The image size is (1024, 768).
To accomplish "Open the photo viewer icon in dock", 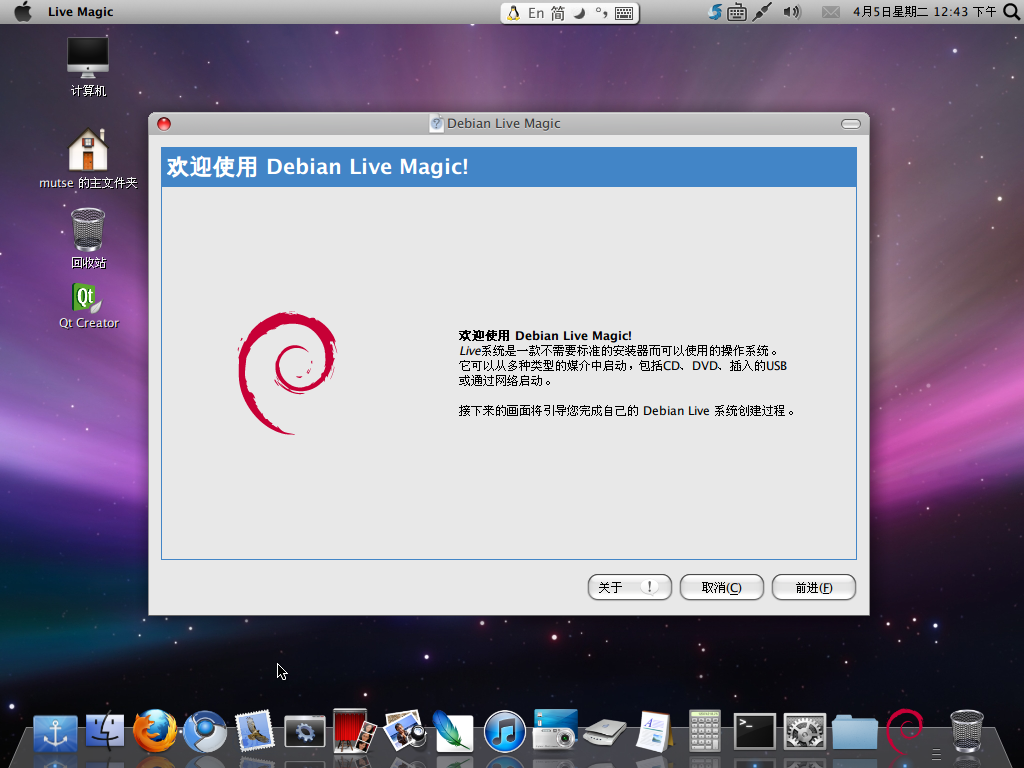I will (404, 731).
